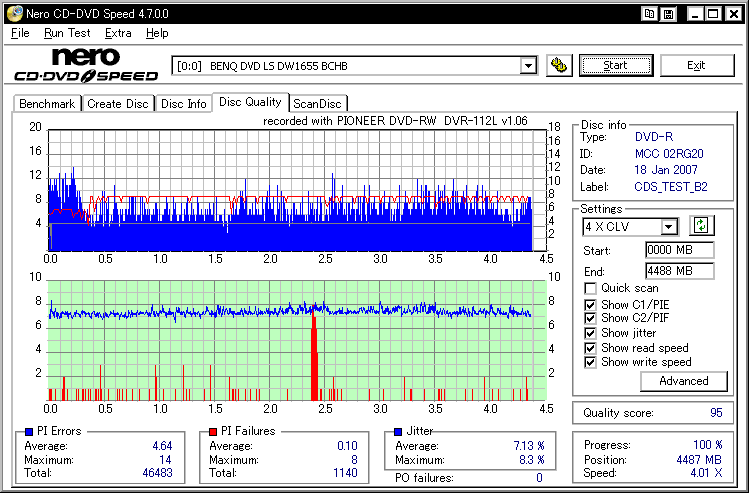Open the drive selection dropdown
749x493 pixels.
(x=528, y=66)
